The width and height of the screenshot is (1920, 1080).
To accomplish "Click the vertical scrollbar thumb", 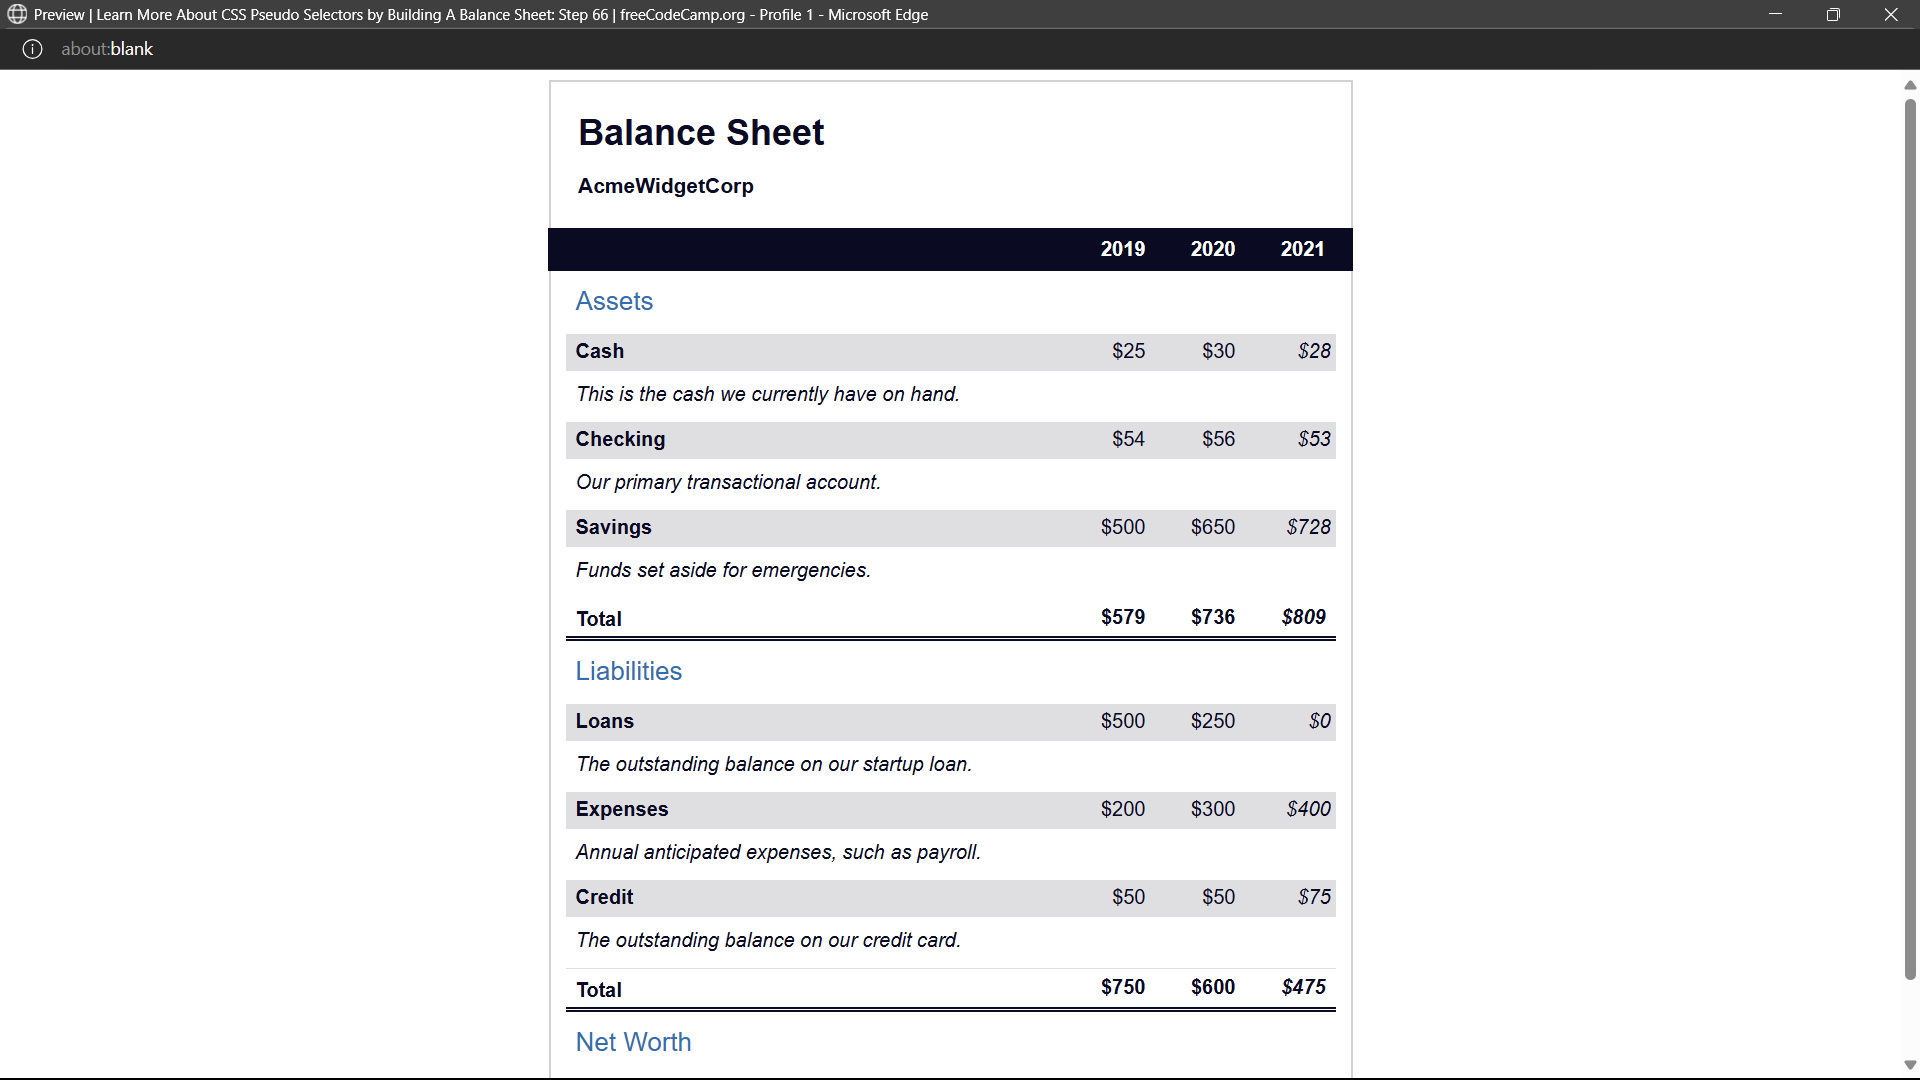I will 1910,540.
